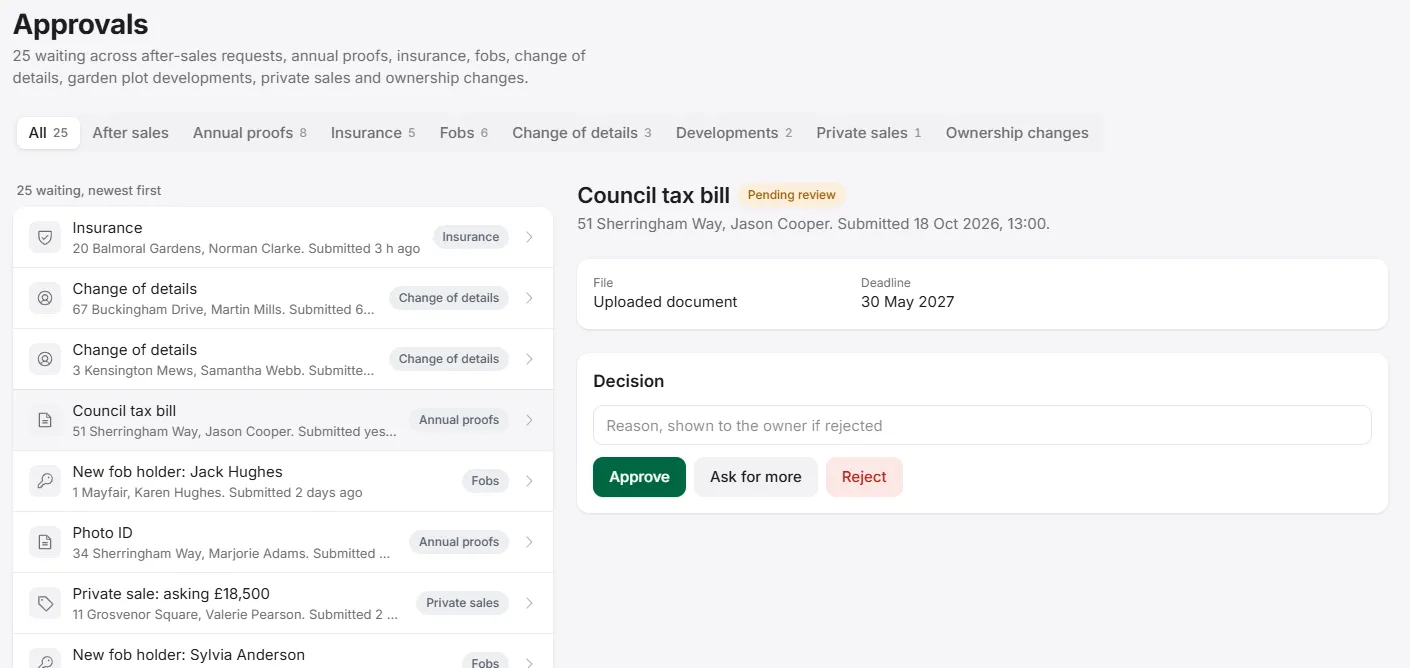This screenshot has width=1410, height=668.
Task: Select 'New fob holder: Sylvia Anderson' title
Action: (x=189, y=655)
